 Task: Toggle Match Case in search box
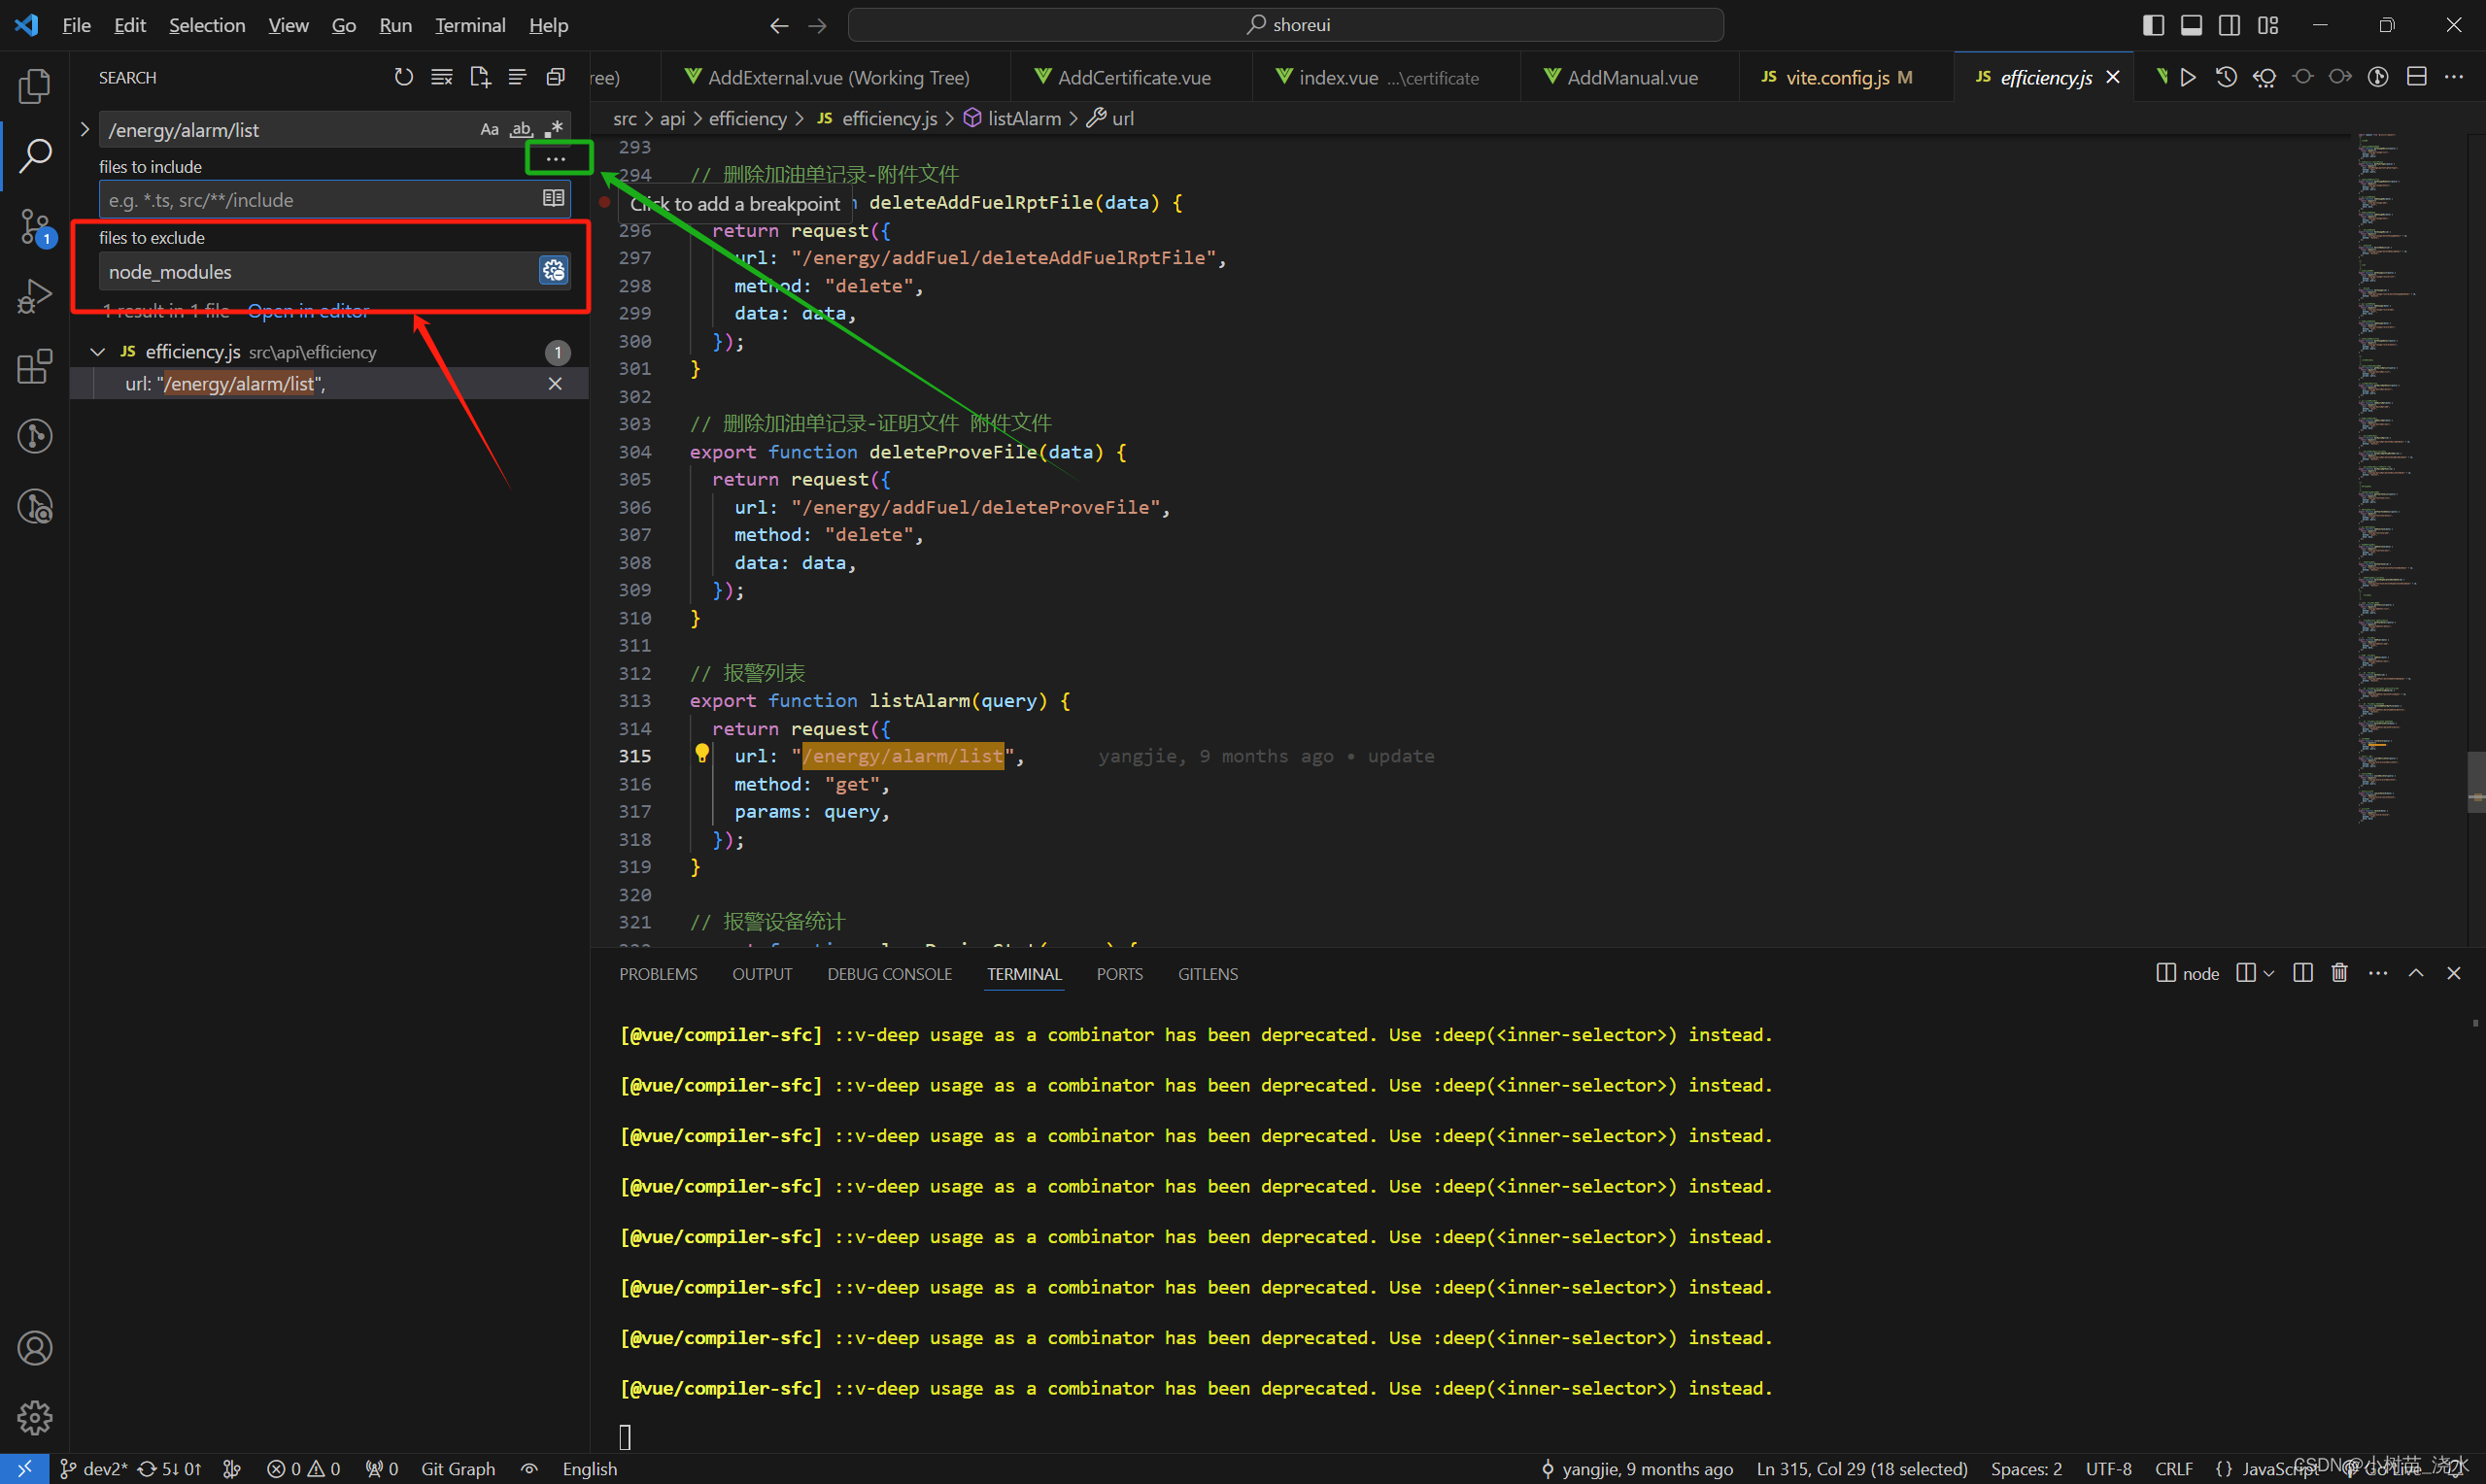pos(489,129)
